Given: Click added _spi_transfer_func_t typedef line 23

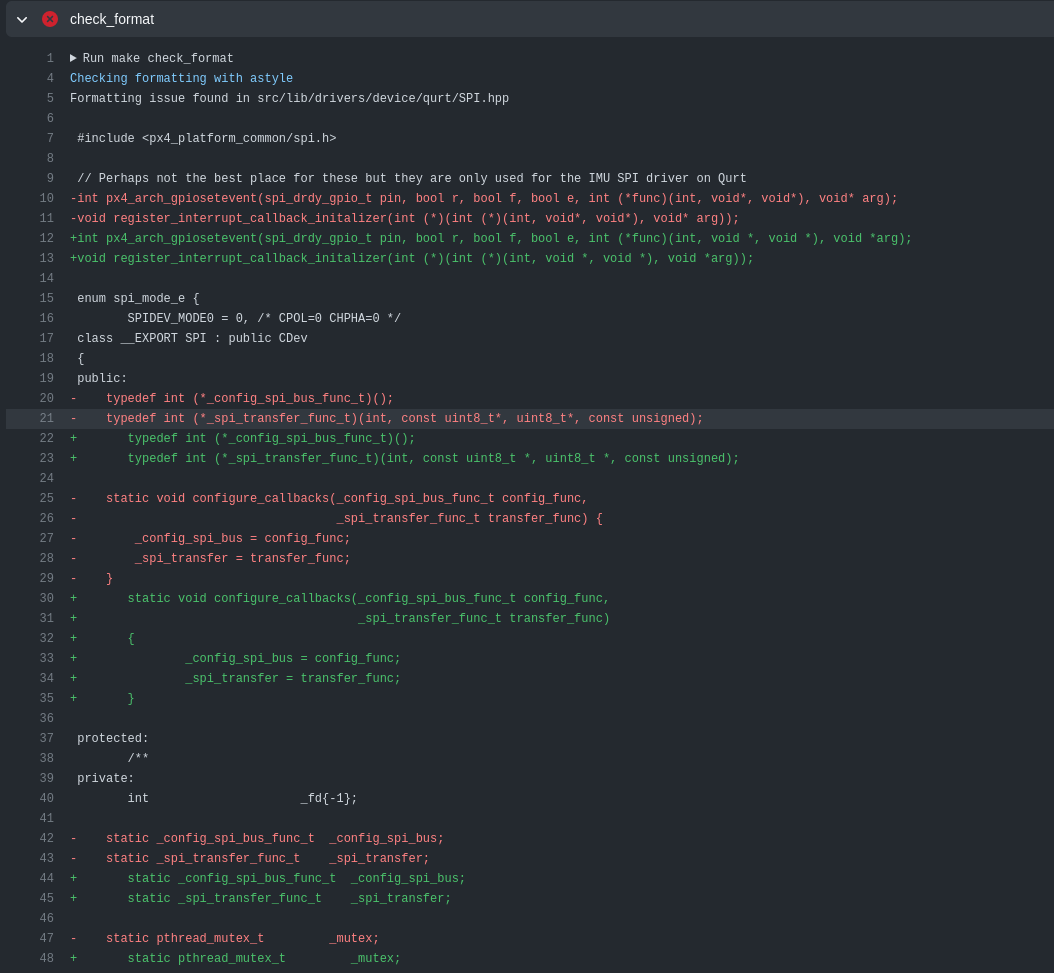Looking at the screenshot, I should tap(405, 458).
